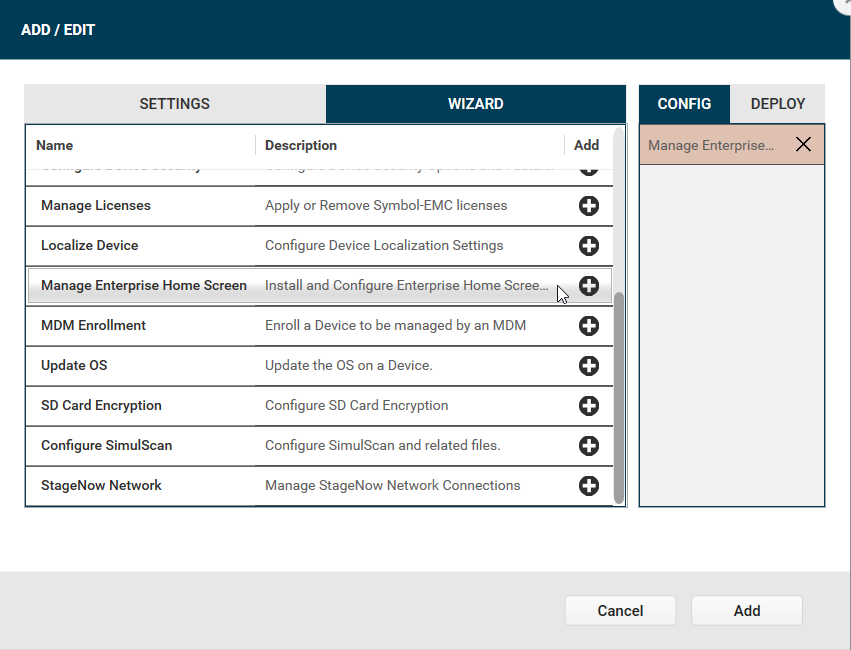Remove Manage Enterprise config with the X
The width and height of the screenshot is (851, 650).
point(803,144)
